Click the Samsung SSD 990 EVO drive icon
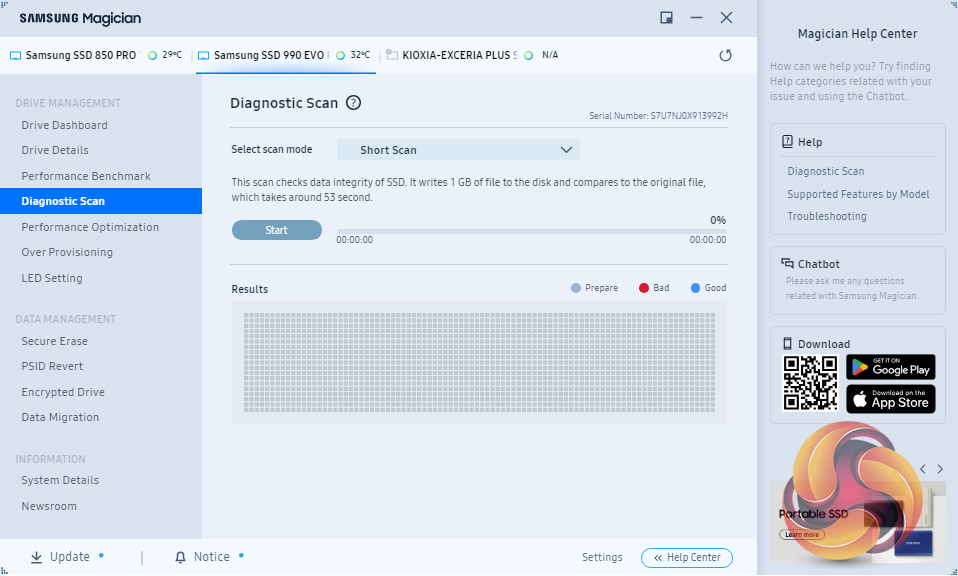The width and height of the screenshot is (958, 576). tap(203, 56)
